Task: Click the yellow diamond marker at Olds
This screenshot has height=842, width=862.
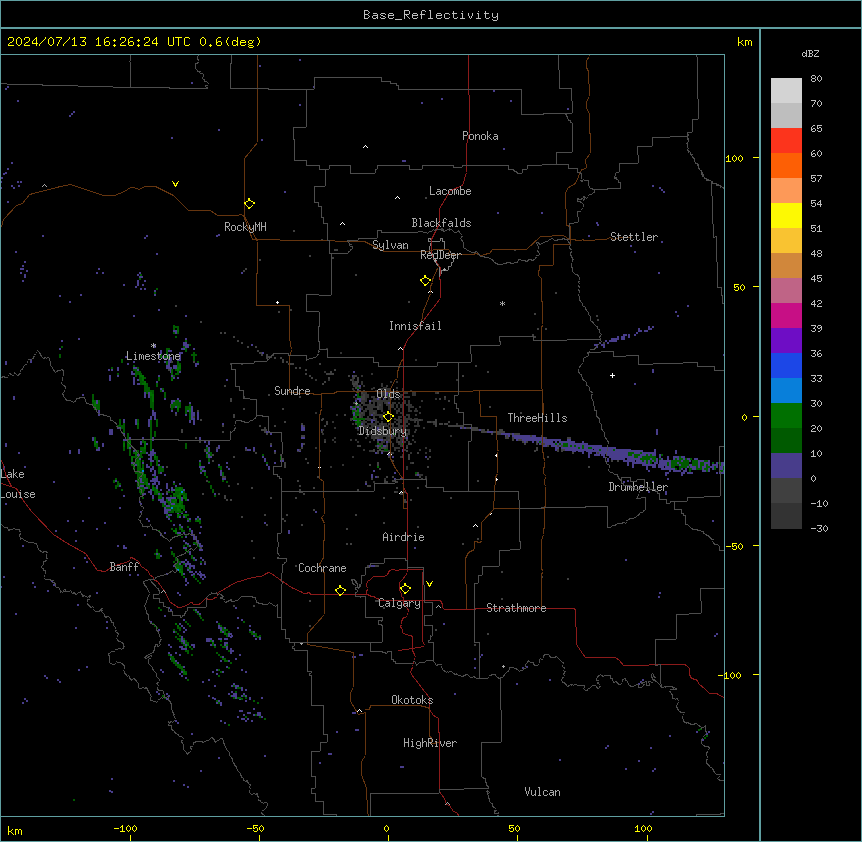Action: (388, 417)
